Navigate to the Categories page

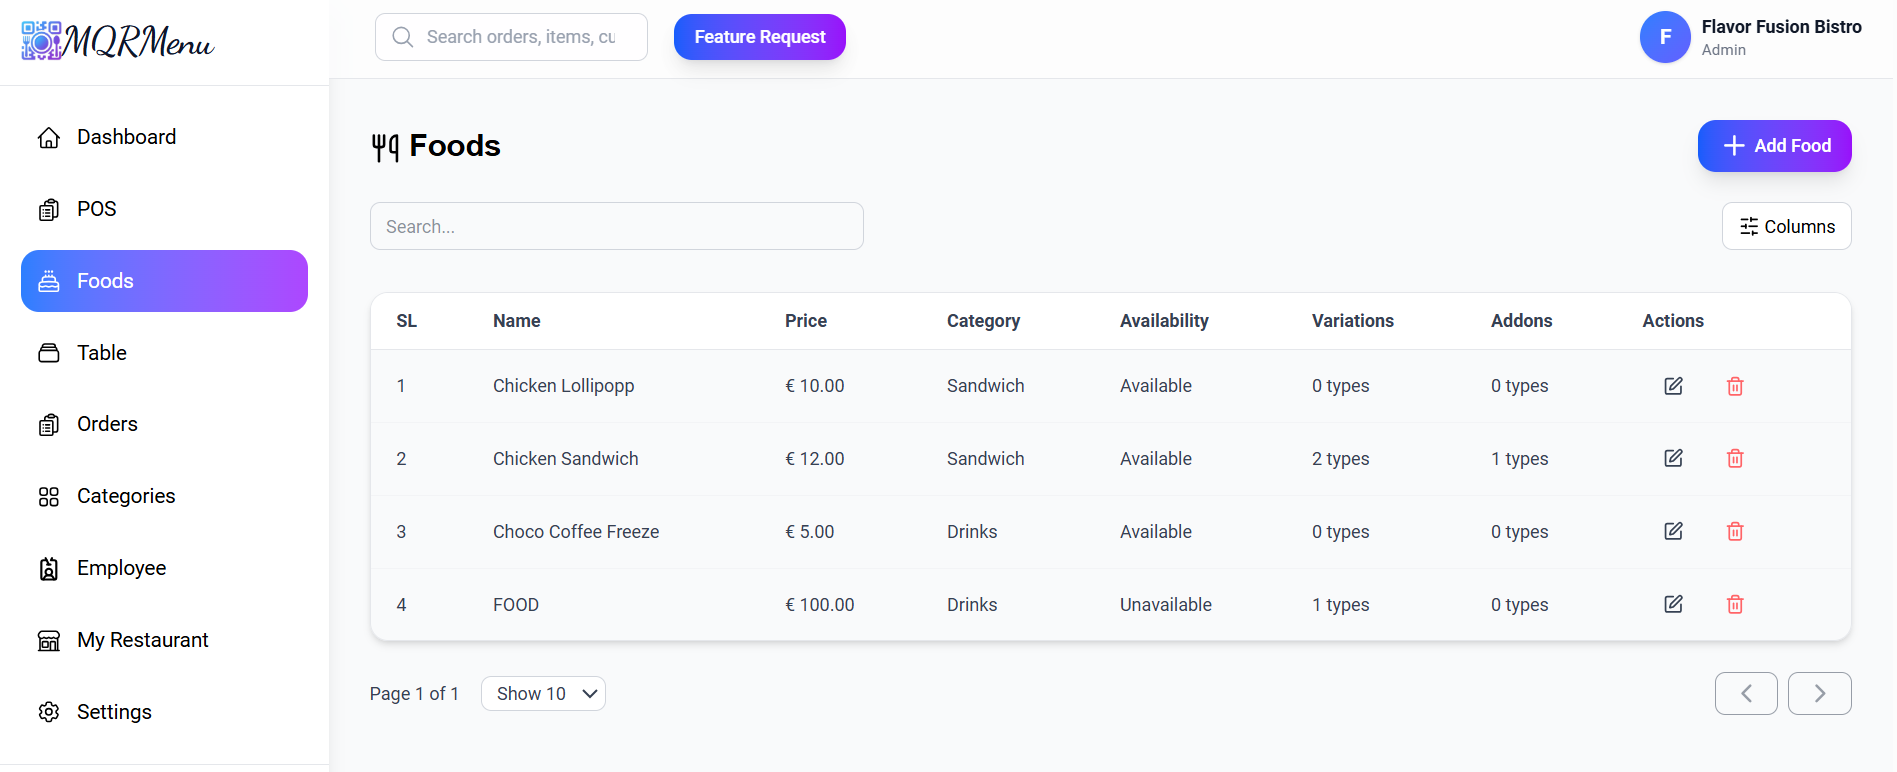tap(126, 496)
